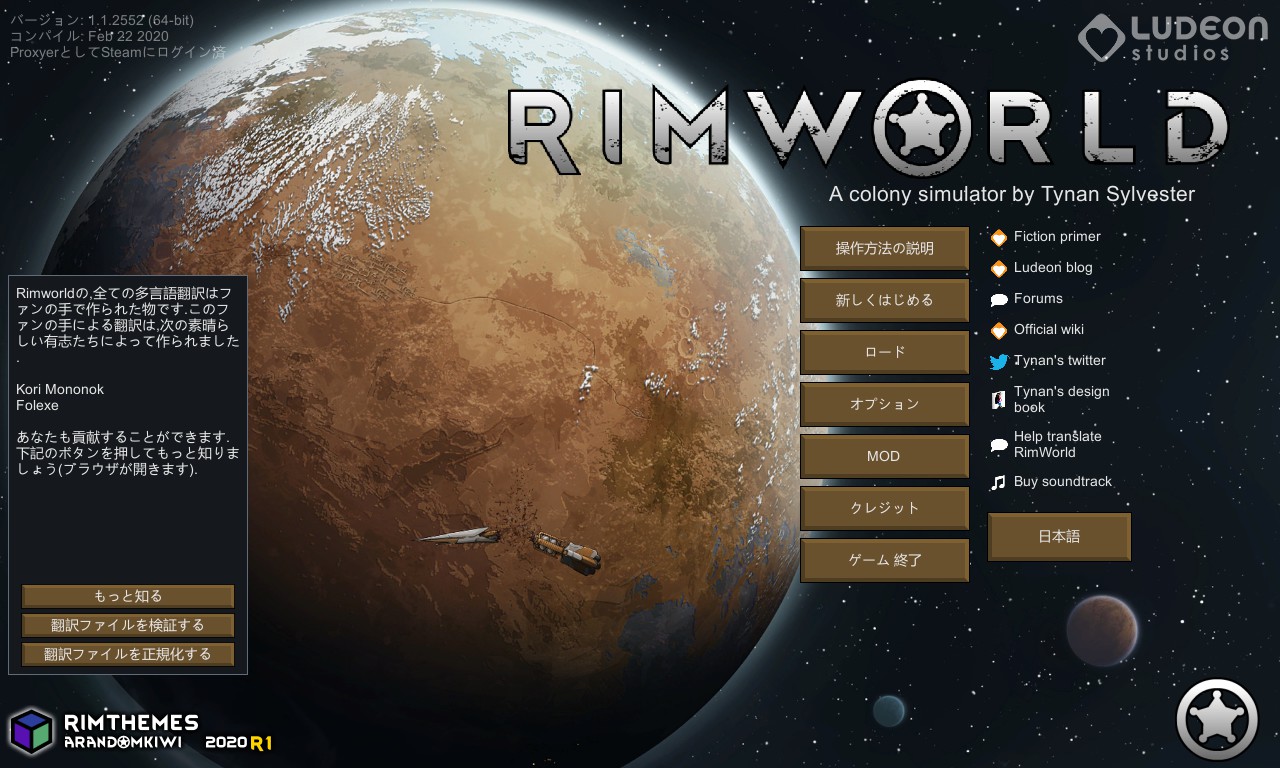The image size is (1280, 768).
Task: Click the もっと知る button
Action: tap(128, 596)
